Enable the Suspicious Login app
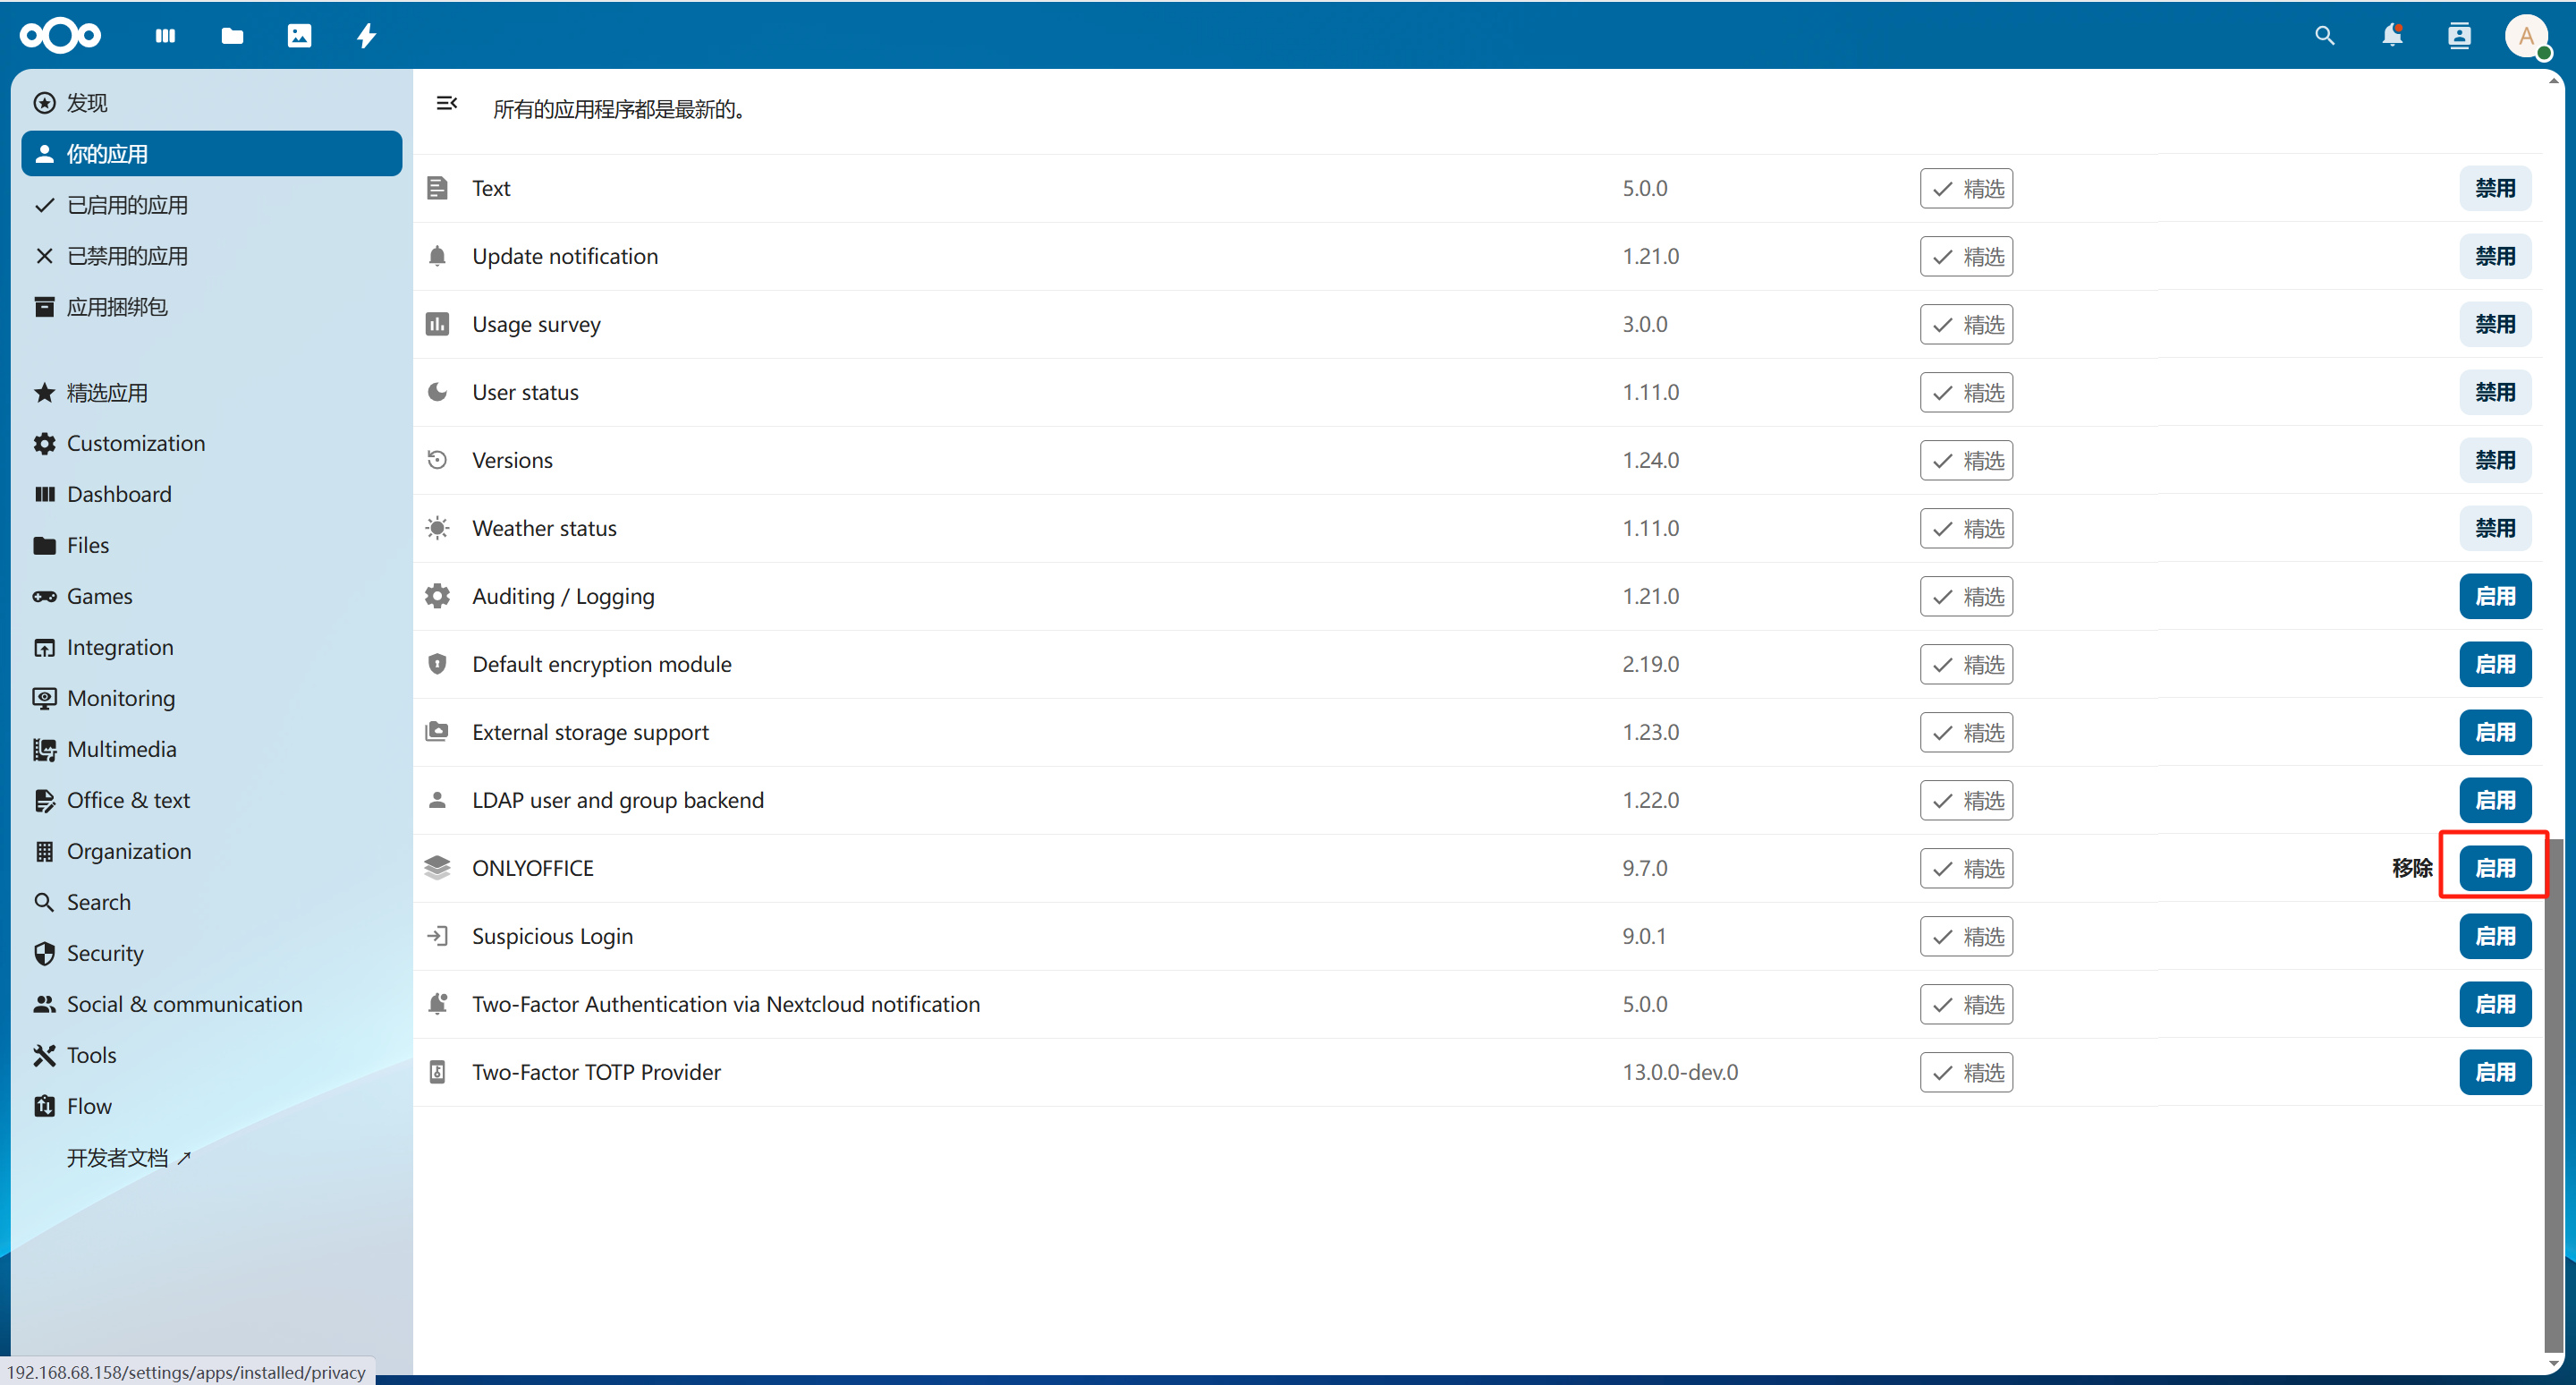Image resolution: width=2576 pixels, height=1385 pixels. (x=2494, y=936)
